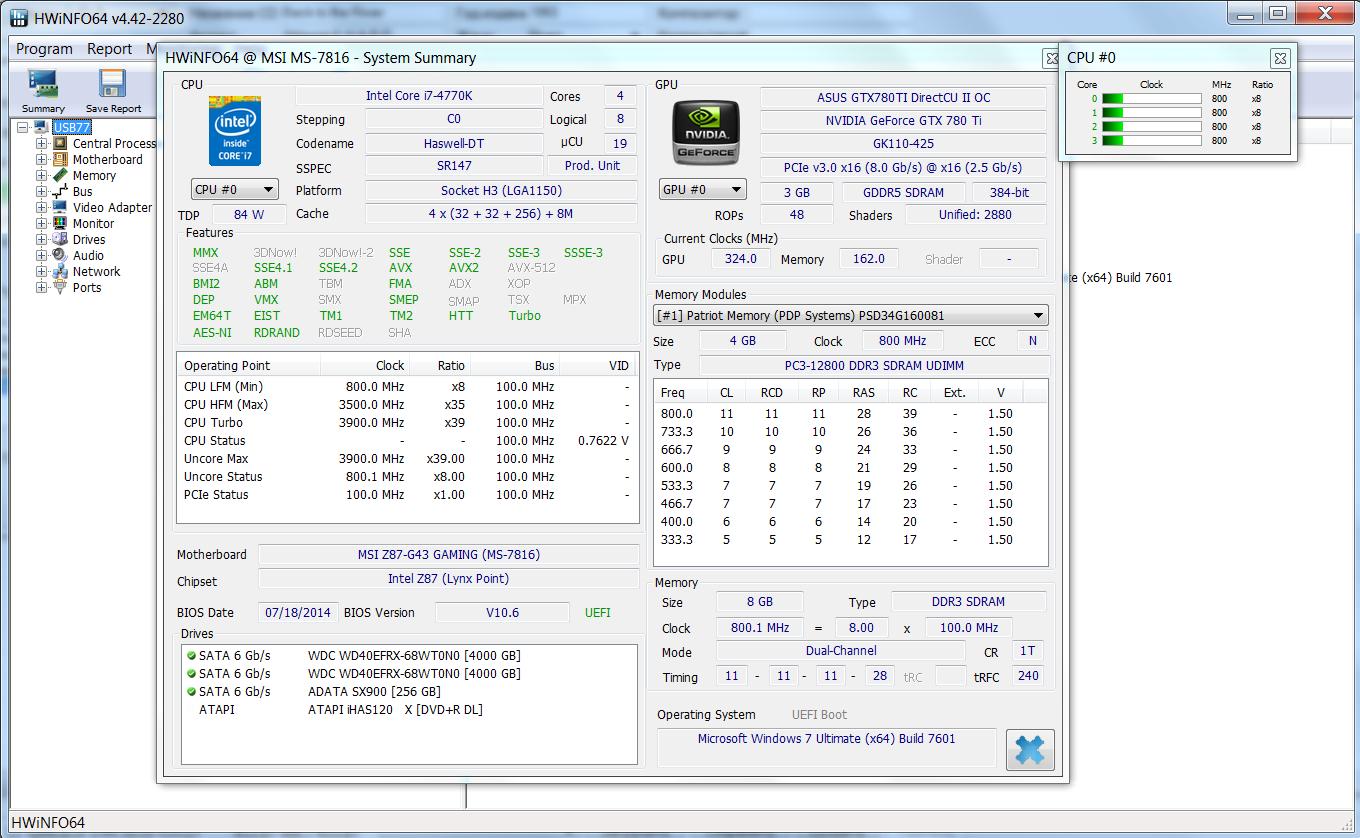
Task: Click green status icon of ADATA SX900 drive
Action: pyautogui.click(x=191, y=692)
